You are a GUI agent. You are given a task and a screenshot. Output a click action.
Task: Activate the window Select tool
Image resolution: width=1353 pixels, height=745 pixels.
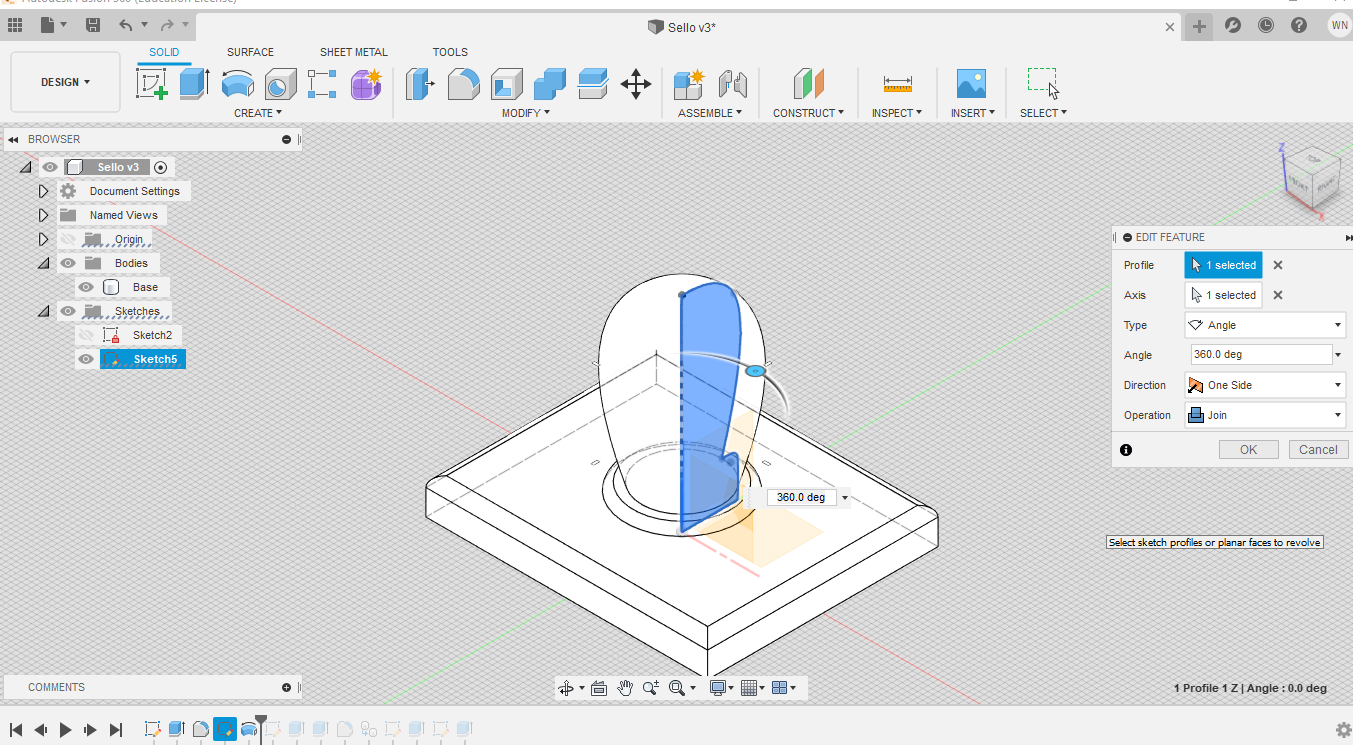[x=1043, y=83]
